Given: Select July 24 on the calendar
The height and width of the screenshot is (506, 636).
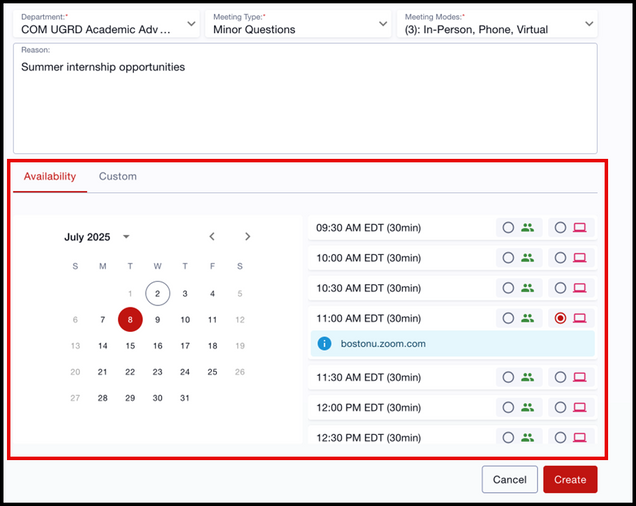Looking at the screenshot, I should click(185, 372).
